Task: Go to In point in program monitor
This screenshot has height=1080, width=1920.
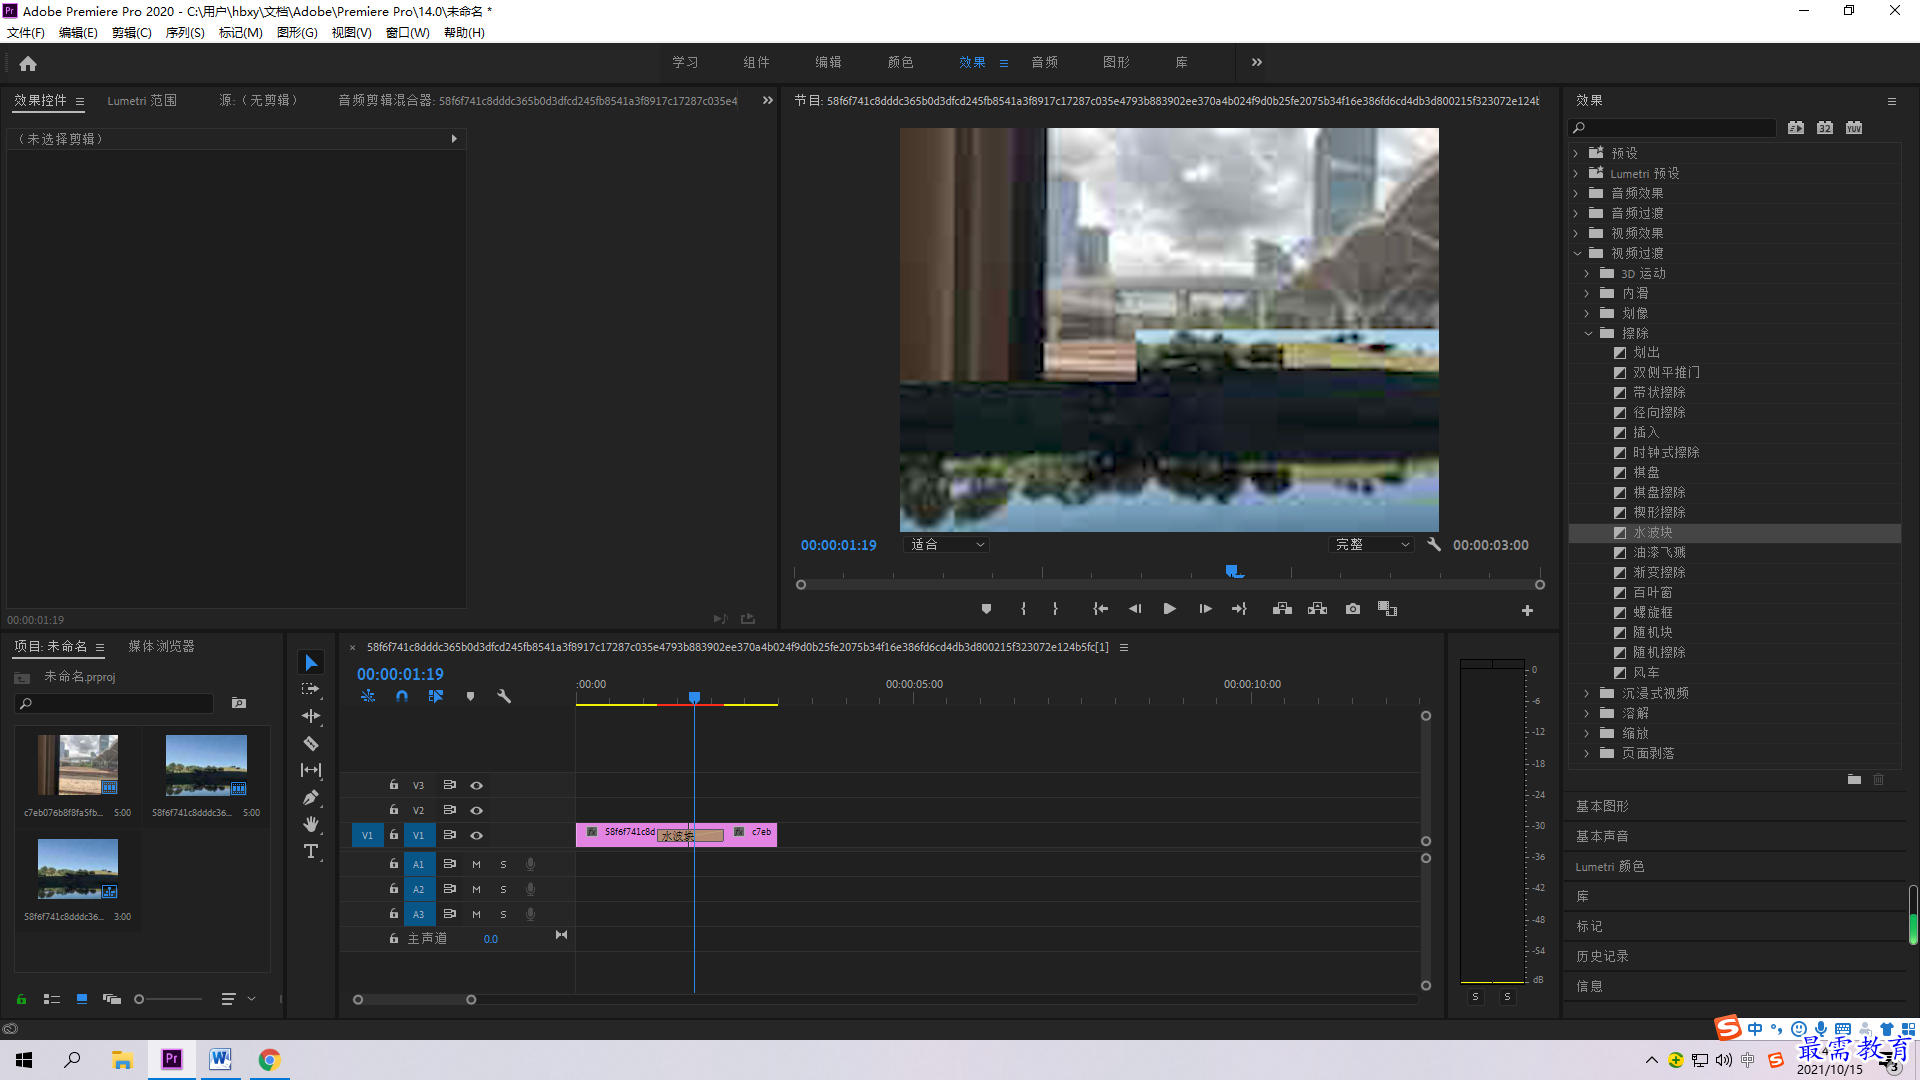Action: [1100, 609]
